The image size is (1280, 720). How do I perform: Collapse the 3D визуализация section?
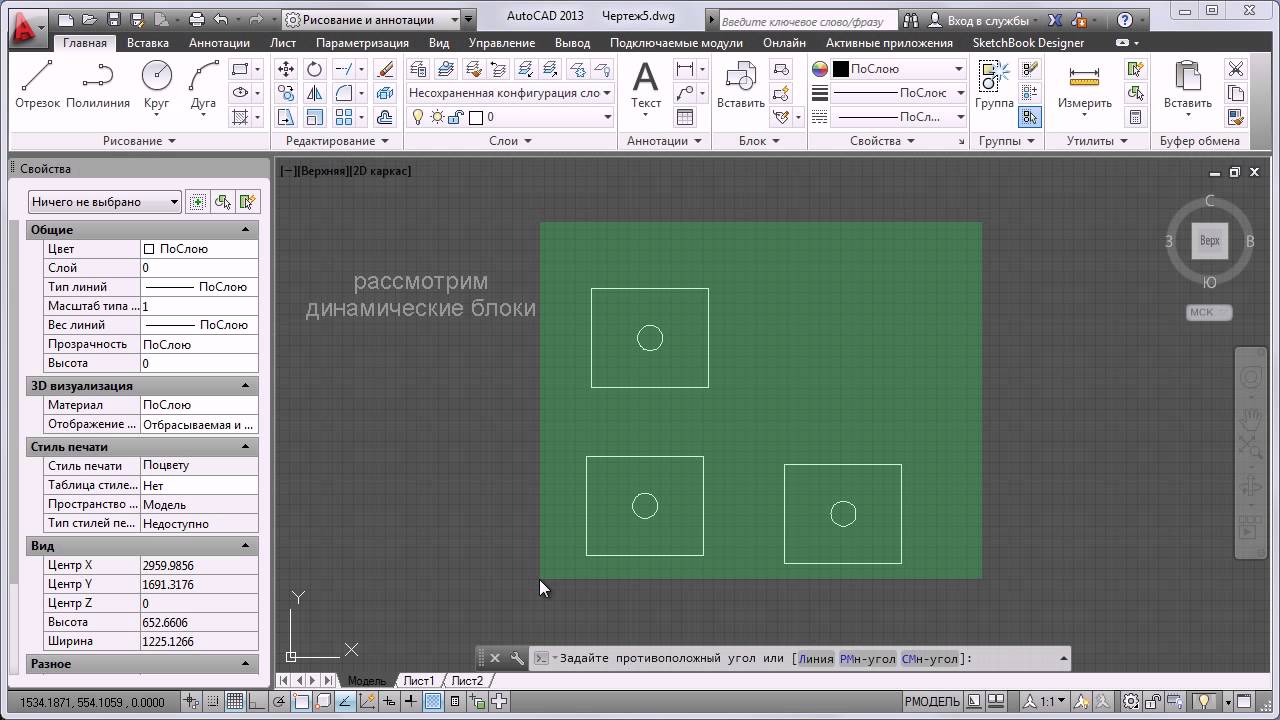point(245,386)
